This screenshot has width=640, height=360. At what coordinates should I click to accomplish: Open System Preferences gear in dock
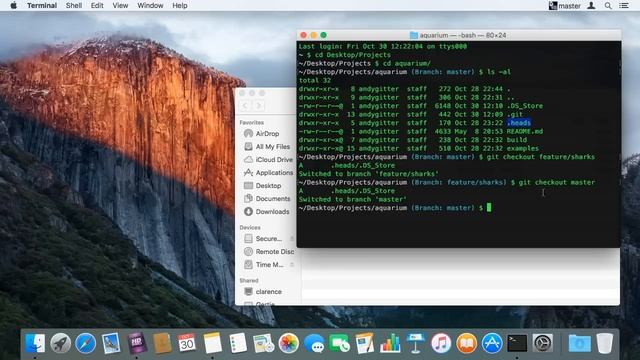pyautogui.click(x=542, y=343)
